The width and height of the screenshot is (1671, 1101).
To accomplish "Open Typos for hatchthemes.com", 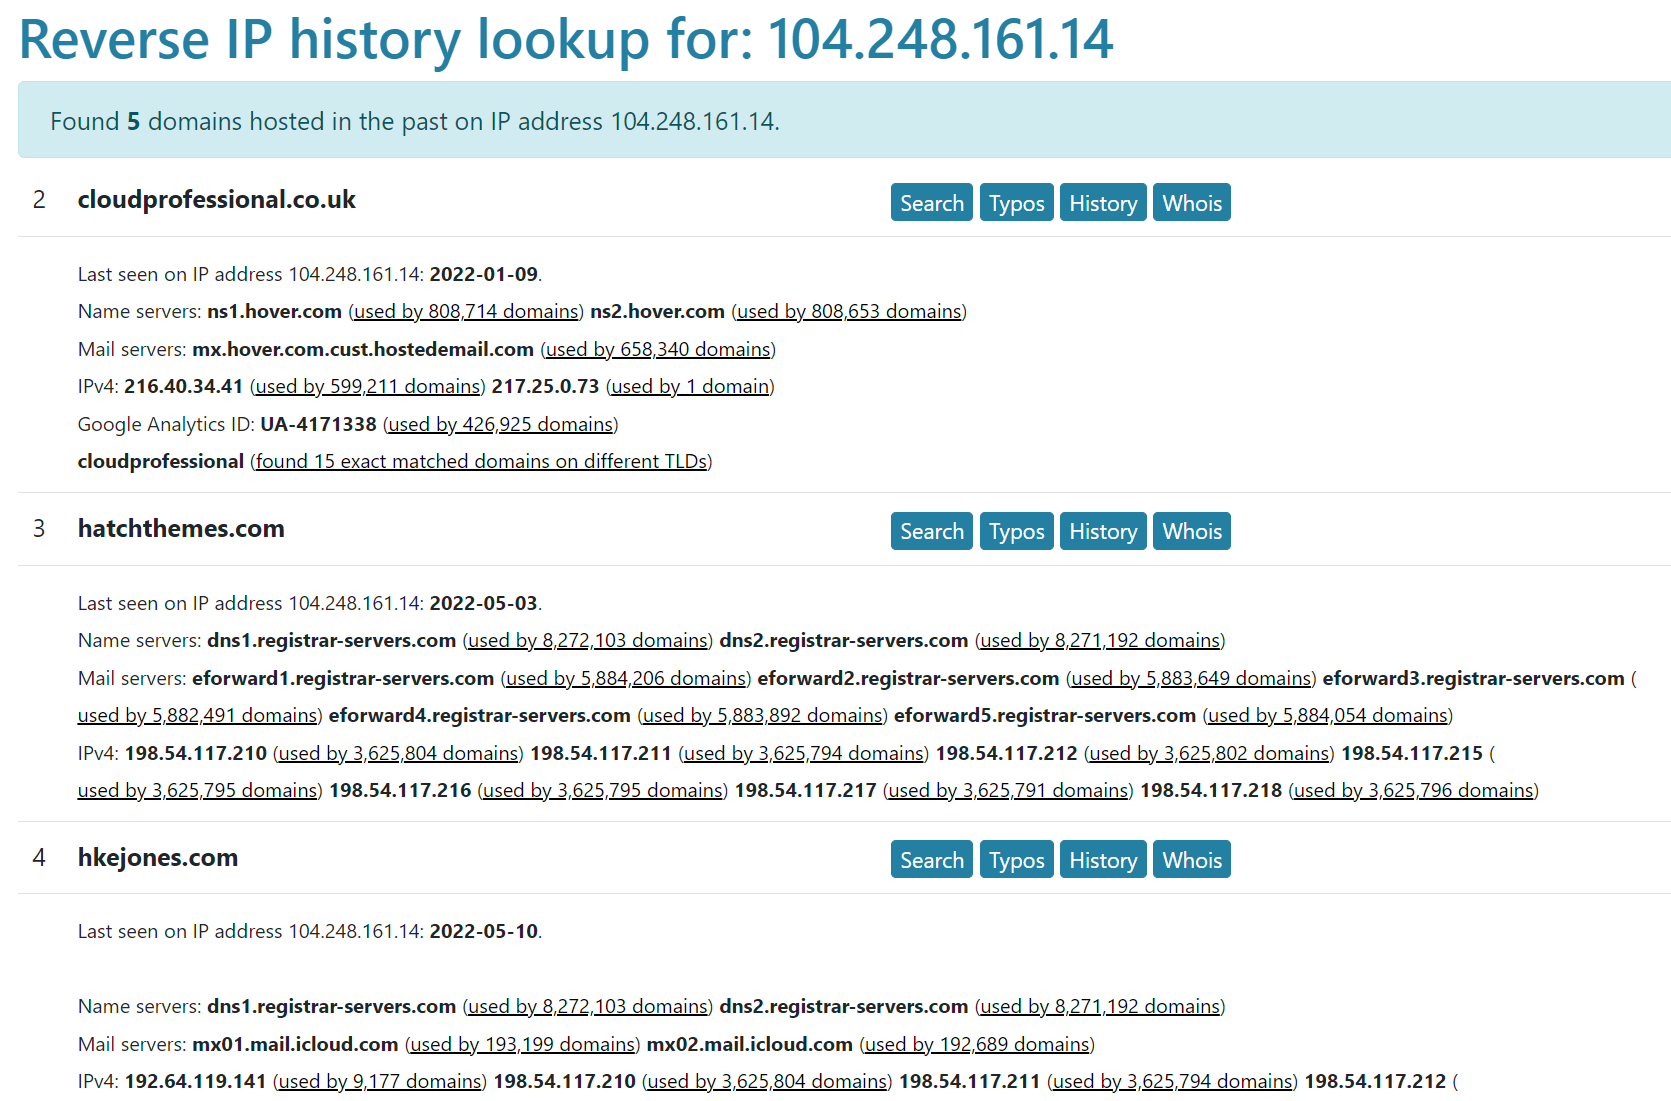I will point(1016,531).
